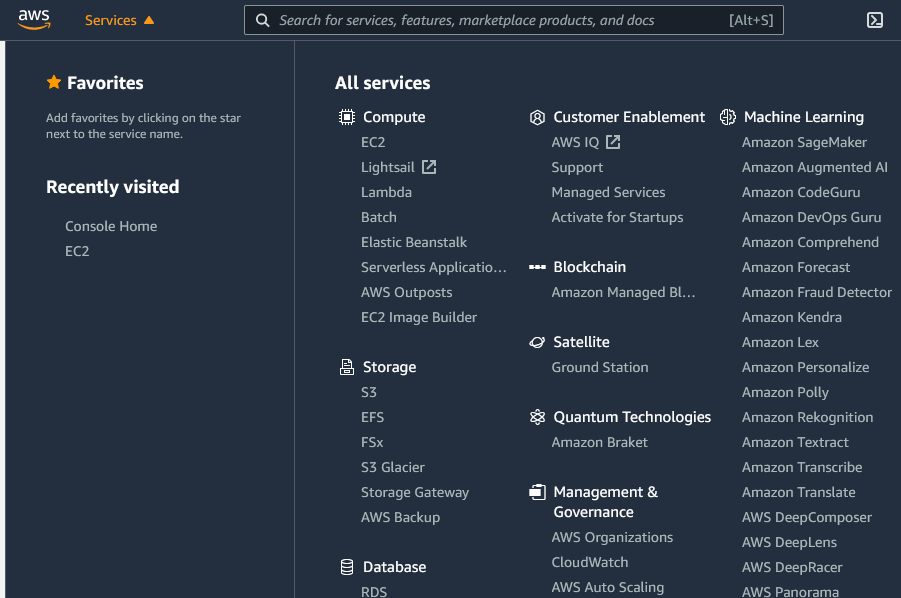This screenshot has height=598, width=901.
Task: Click the Quantum Technologies atom icon
Action: (537, 417)
